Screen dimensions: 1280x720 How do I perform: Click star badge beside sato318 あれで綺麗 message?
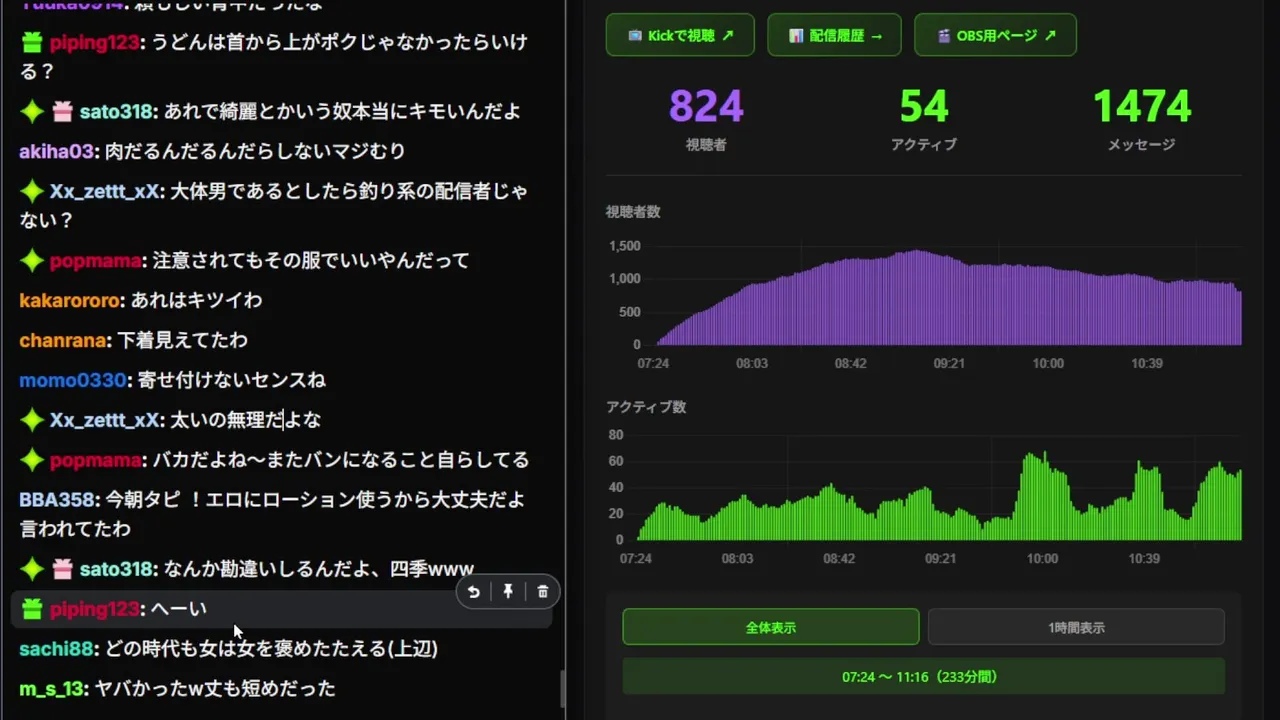(x=32, y=112)
